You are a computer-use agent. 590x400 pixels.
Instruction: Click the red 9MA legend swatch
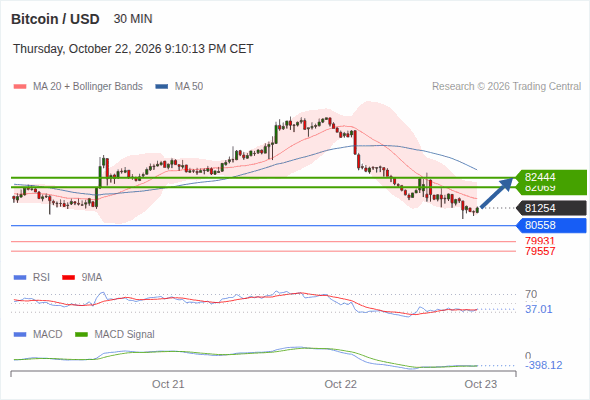[x=68, y=278]
